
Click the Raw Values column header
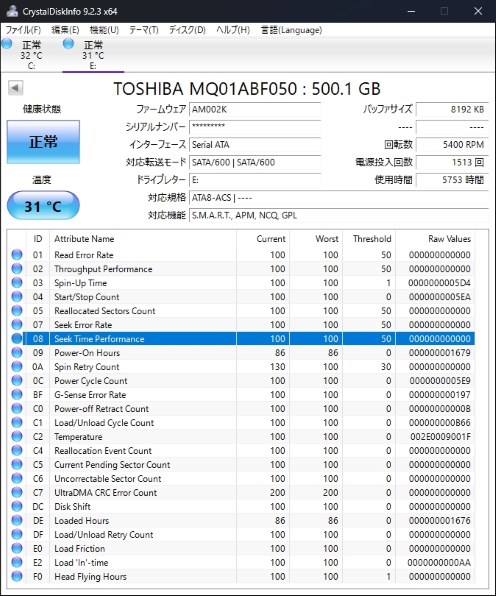(x=449, y=239)
